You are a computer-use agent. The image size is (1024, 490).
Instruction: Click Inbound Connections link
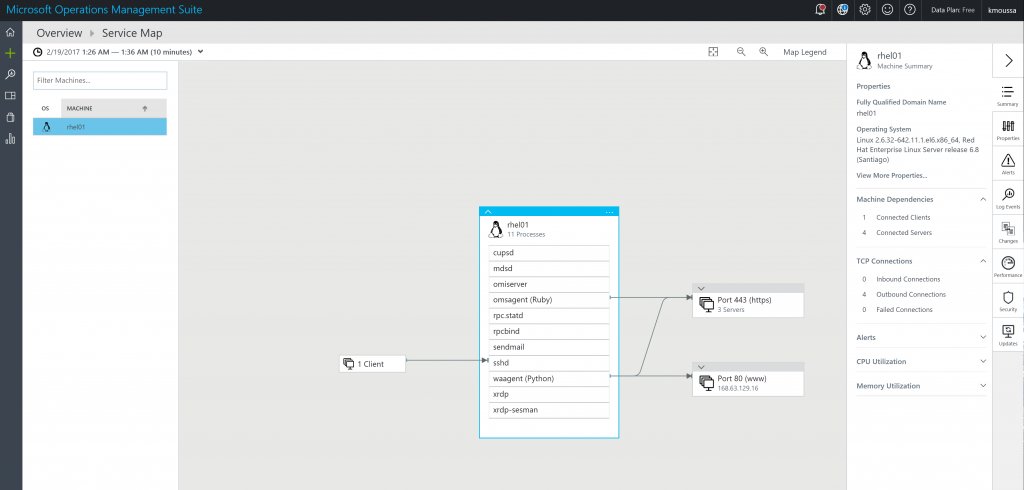click(908, 279)
